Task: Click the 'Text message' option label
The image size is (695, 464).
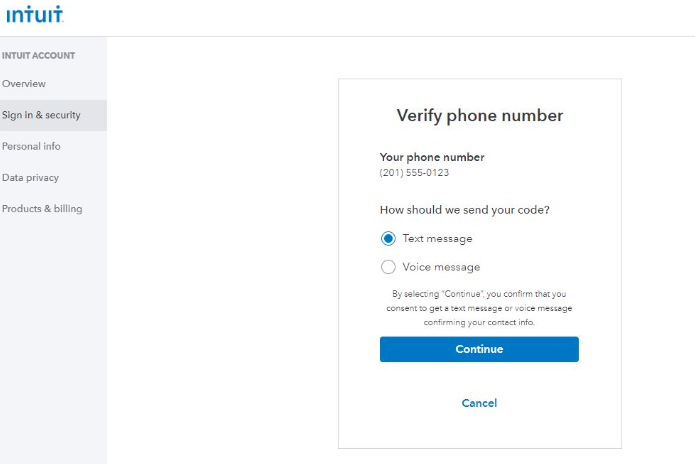Action: coord(437,239)
